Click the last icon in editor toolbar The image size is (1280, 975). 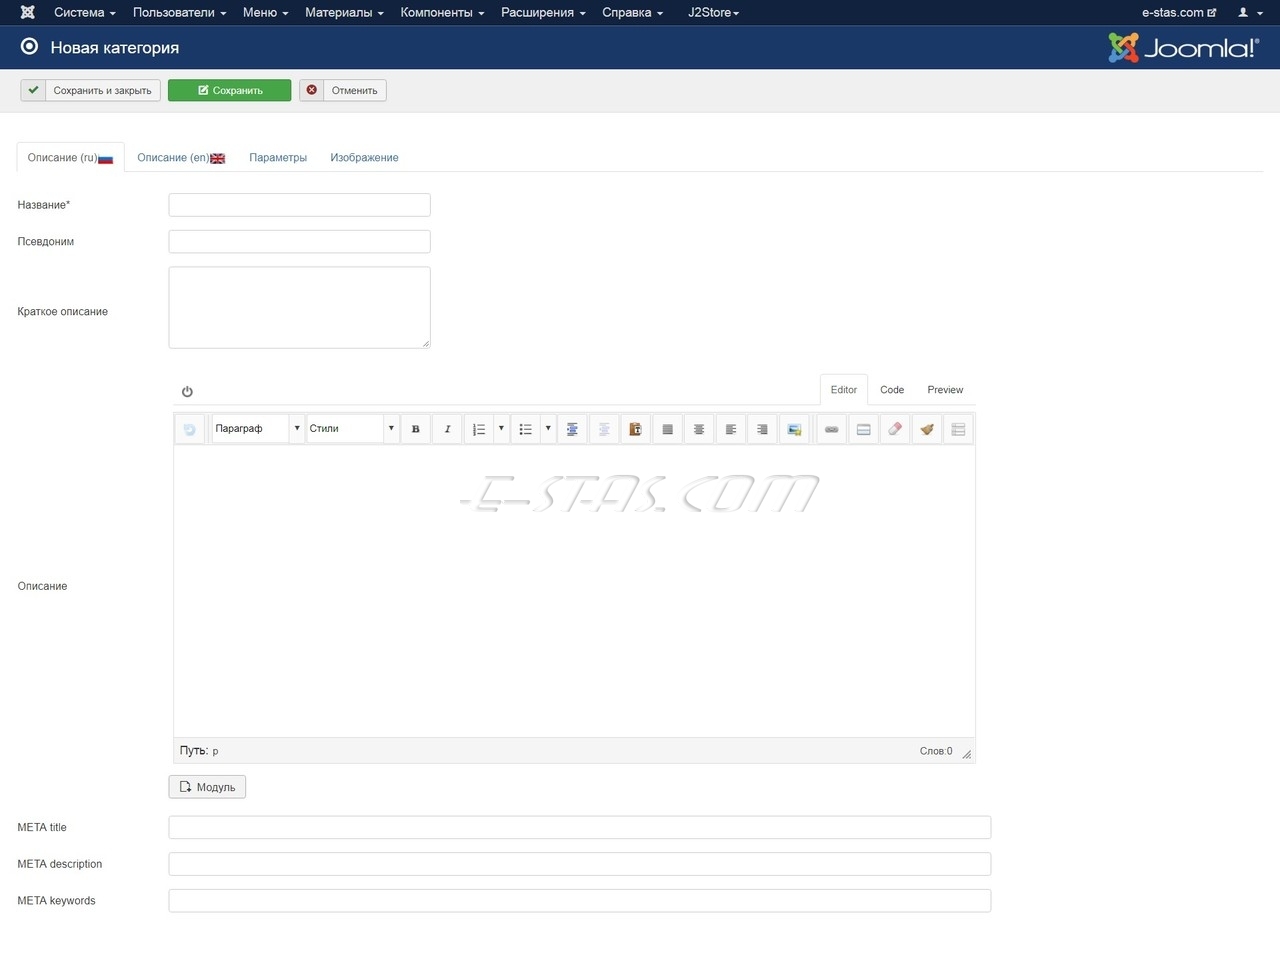pyautogui.click(x=958, y=429)
